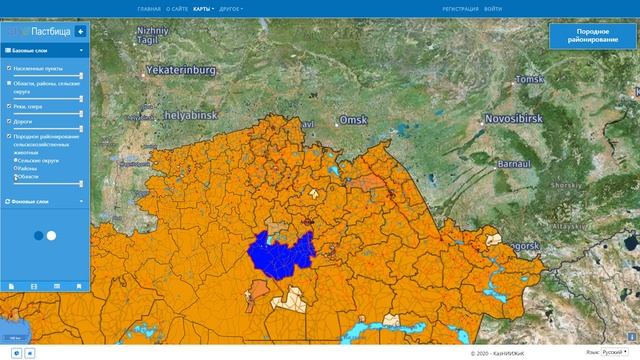Click the first square button below the map

click(x=17, y=353)
